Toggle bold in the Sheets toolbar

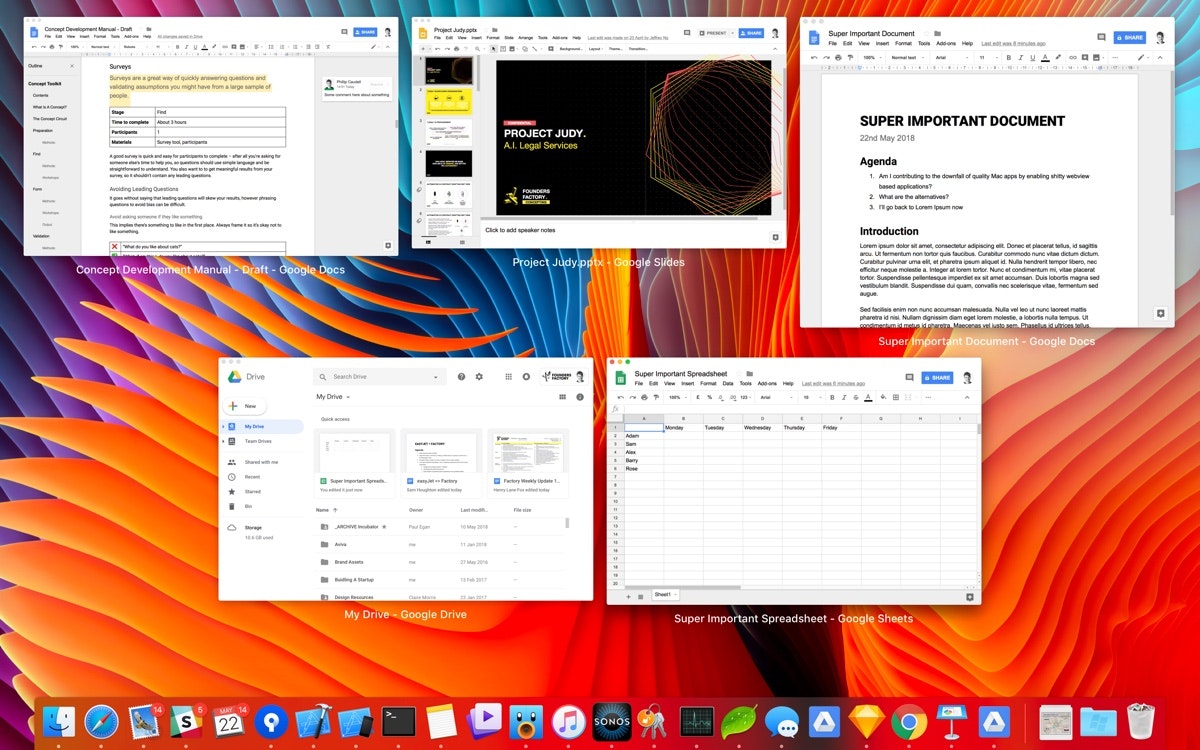831,398
